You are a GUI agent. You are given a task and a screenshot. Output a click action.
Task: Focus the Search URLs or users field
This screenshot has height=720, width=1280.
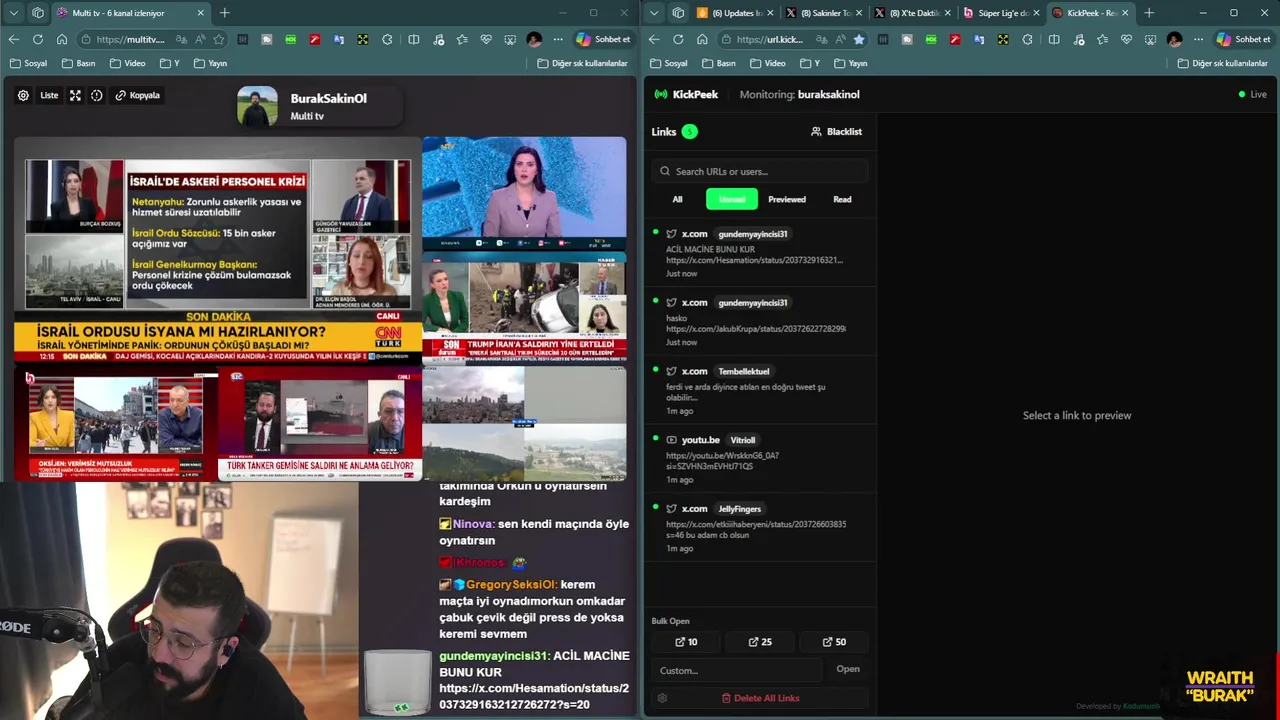click(760, 171)
